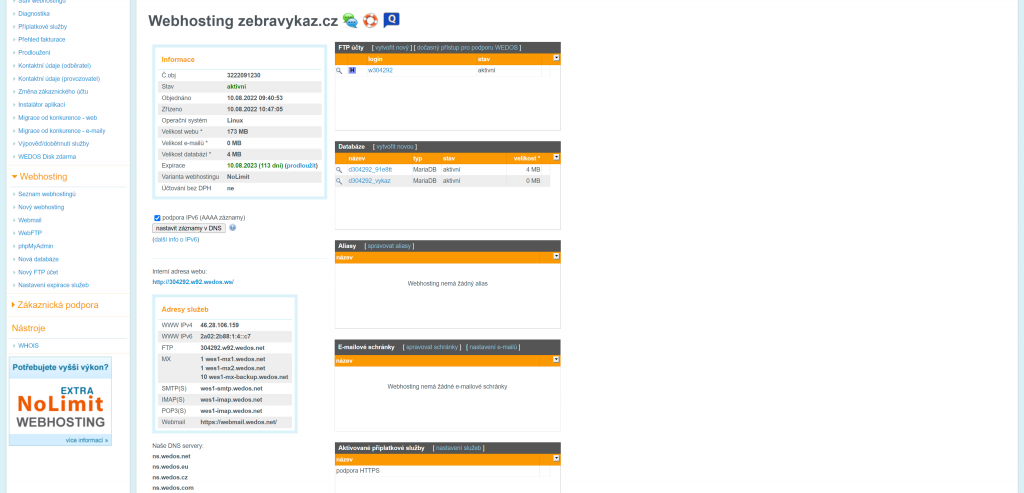
Task: Open Kontaktní údaje (provozovatel)
Action: [x=59, y=78]
